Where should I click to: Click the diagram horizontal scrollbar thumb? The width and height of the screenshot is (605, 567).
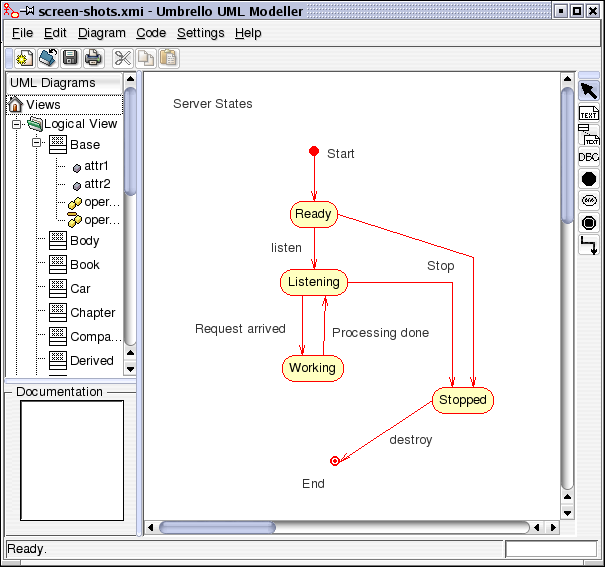(x=217, y=527)
